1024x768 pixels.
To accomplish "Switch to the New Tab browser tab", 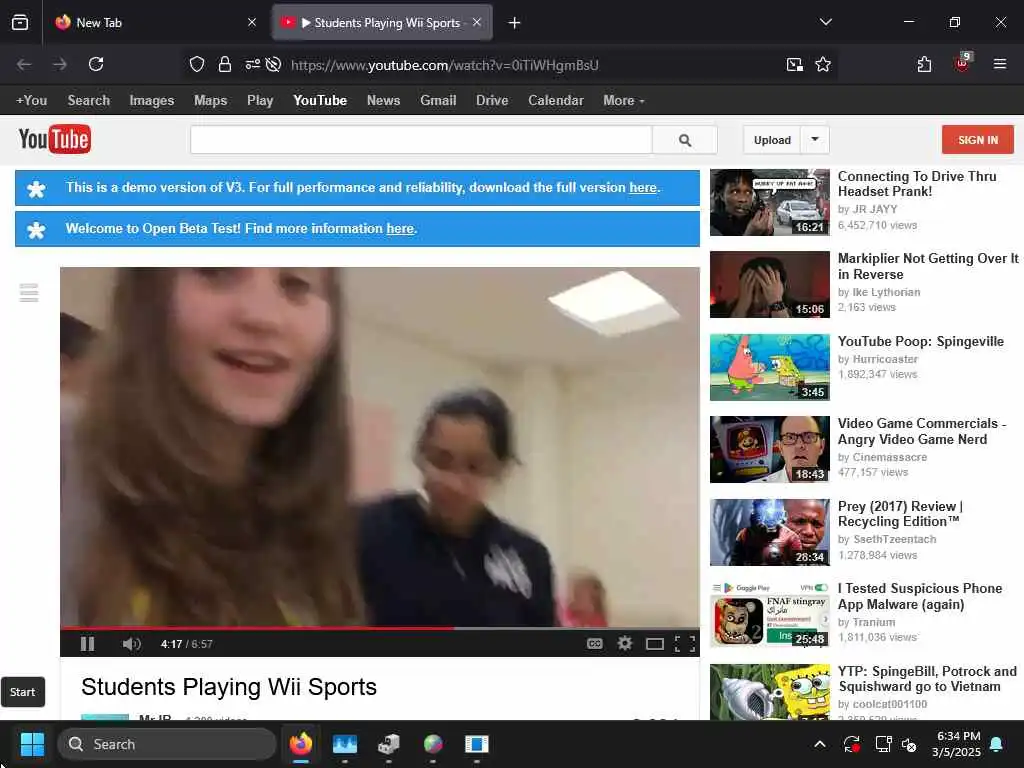I will pos(153,22).
